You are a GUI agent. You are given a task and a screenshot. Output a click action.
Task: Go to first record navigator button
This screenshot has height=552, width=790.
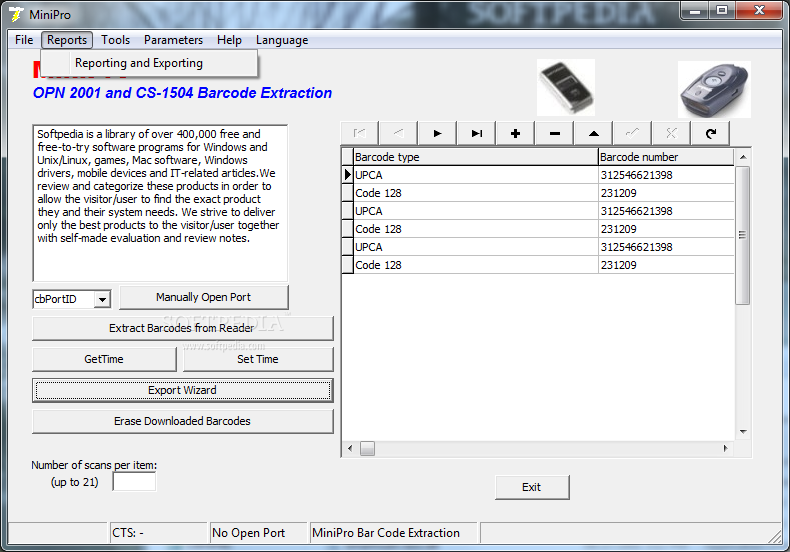pos(360,133)
